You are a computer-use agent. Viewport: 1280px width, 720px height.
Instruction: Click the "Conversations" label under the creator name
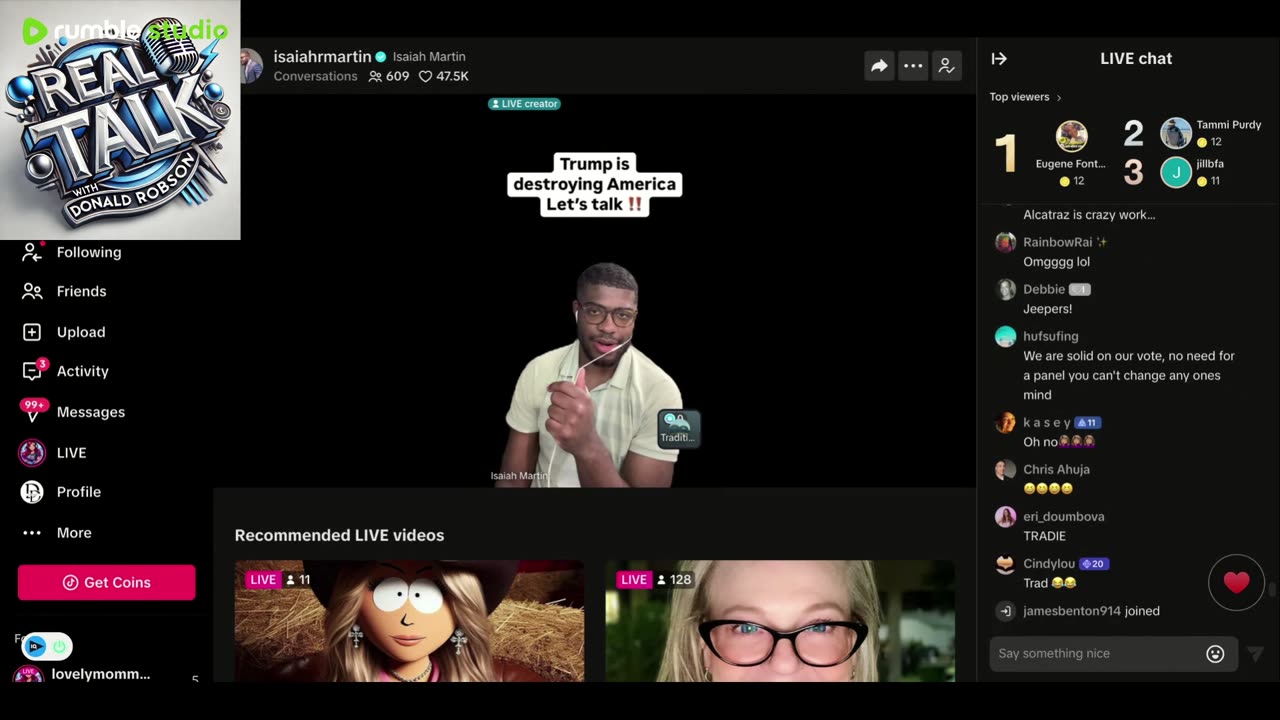coord(315,76)
